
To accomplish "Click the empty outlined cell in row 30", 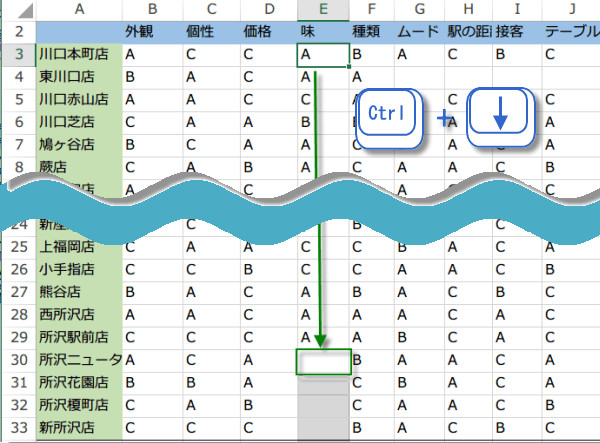I will point(324,361).
